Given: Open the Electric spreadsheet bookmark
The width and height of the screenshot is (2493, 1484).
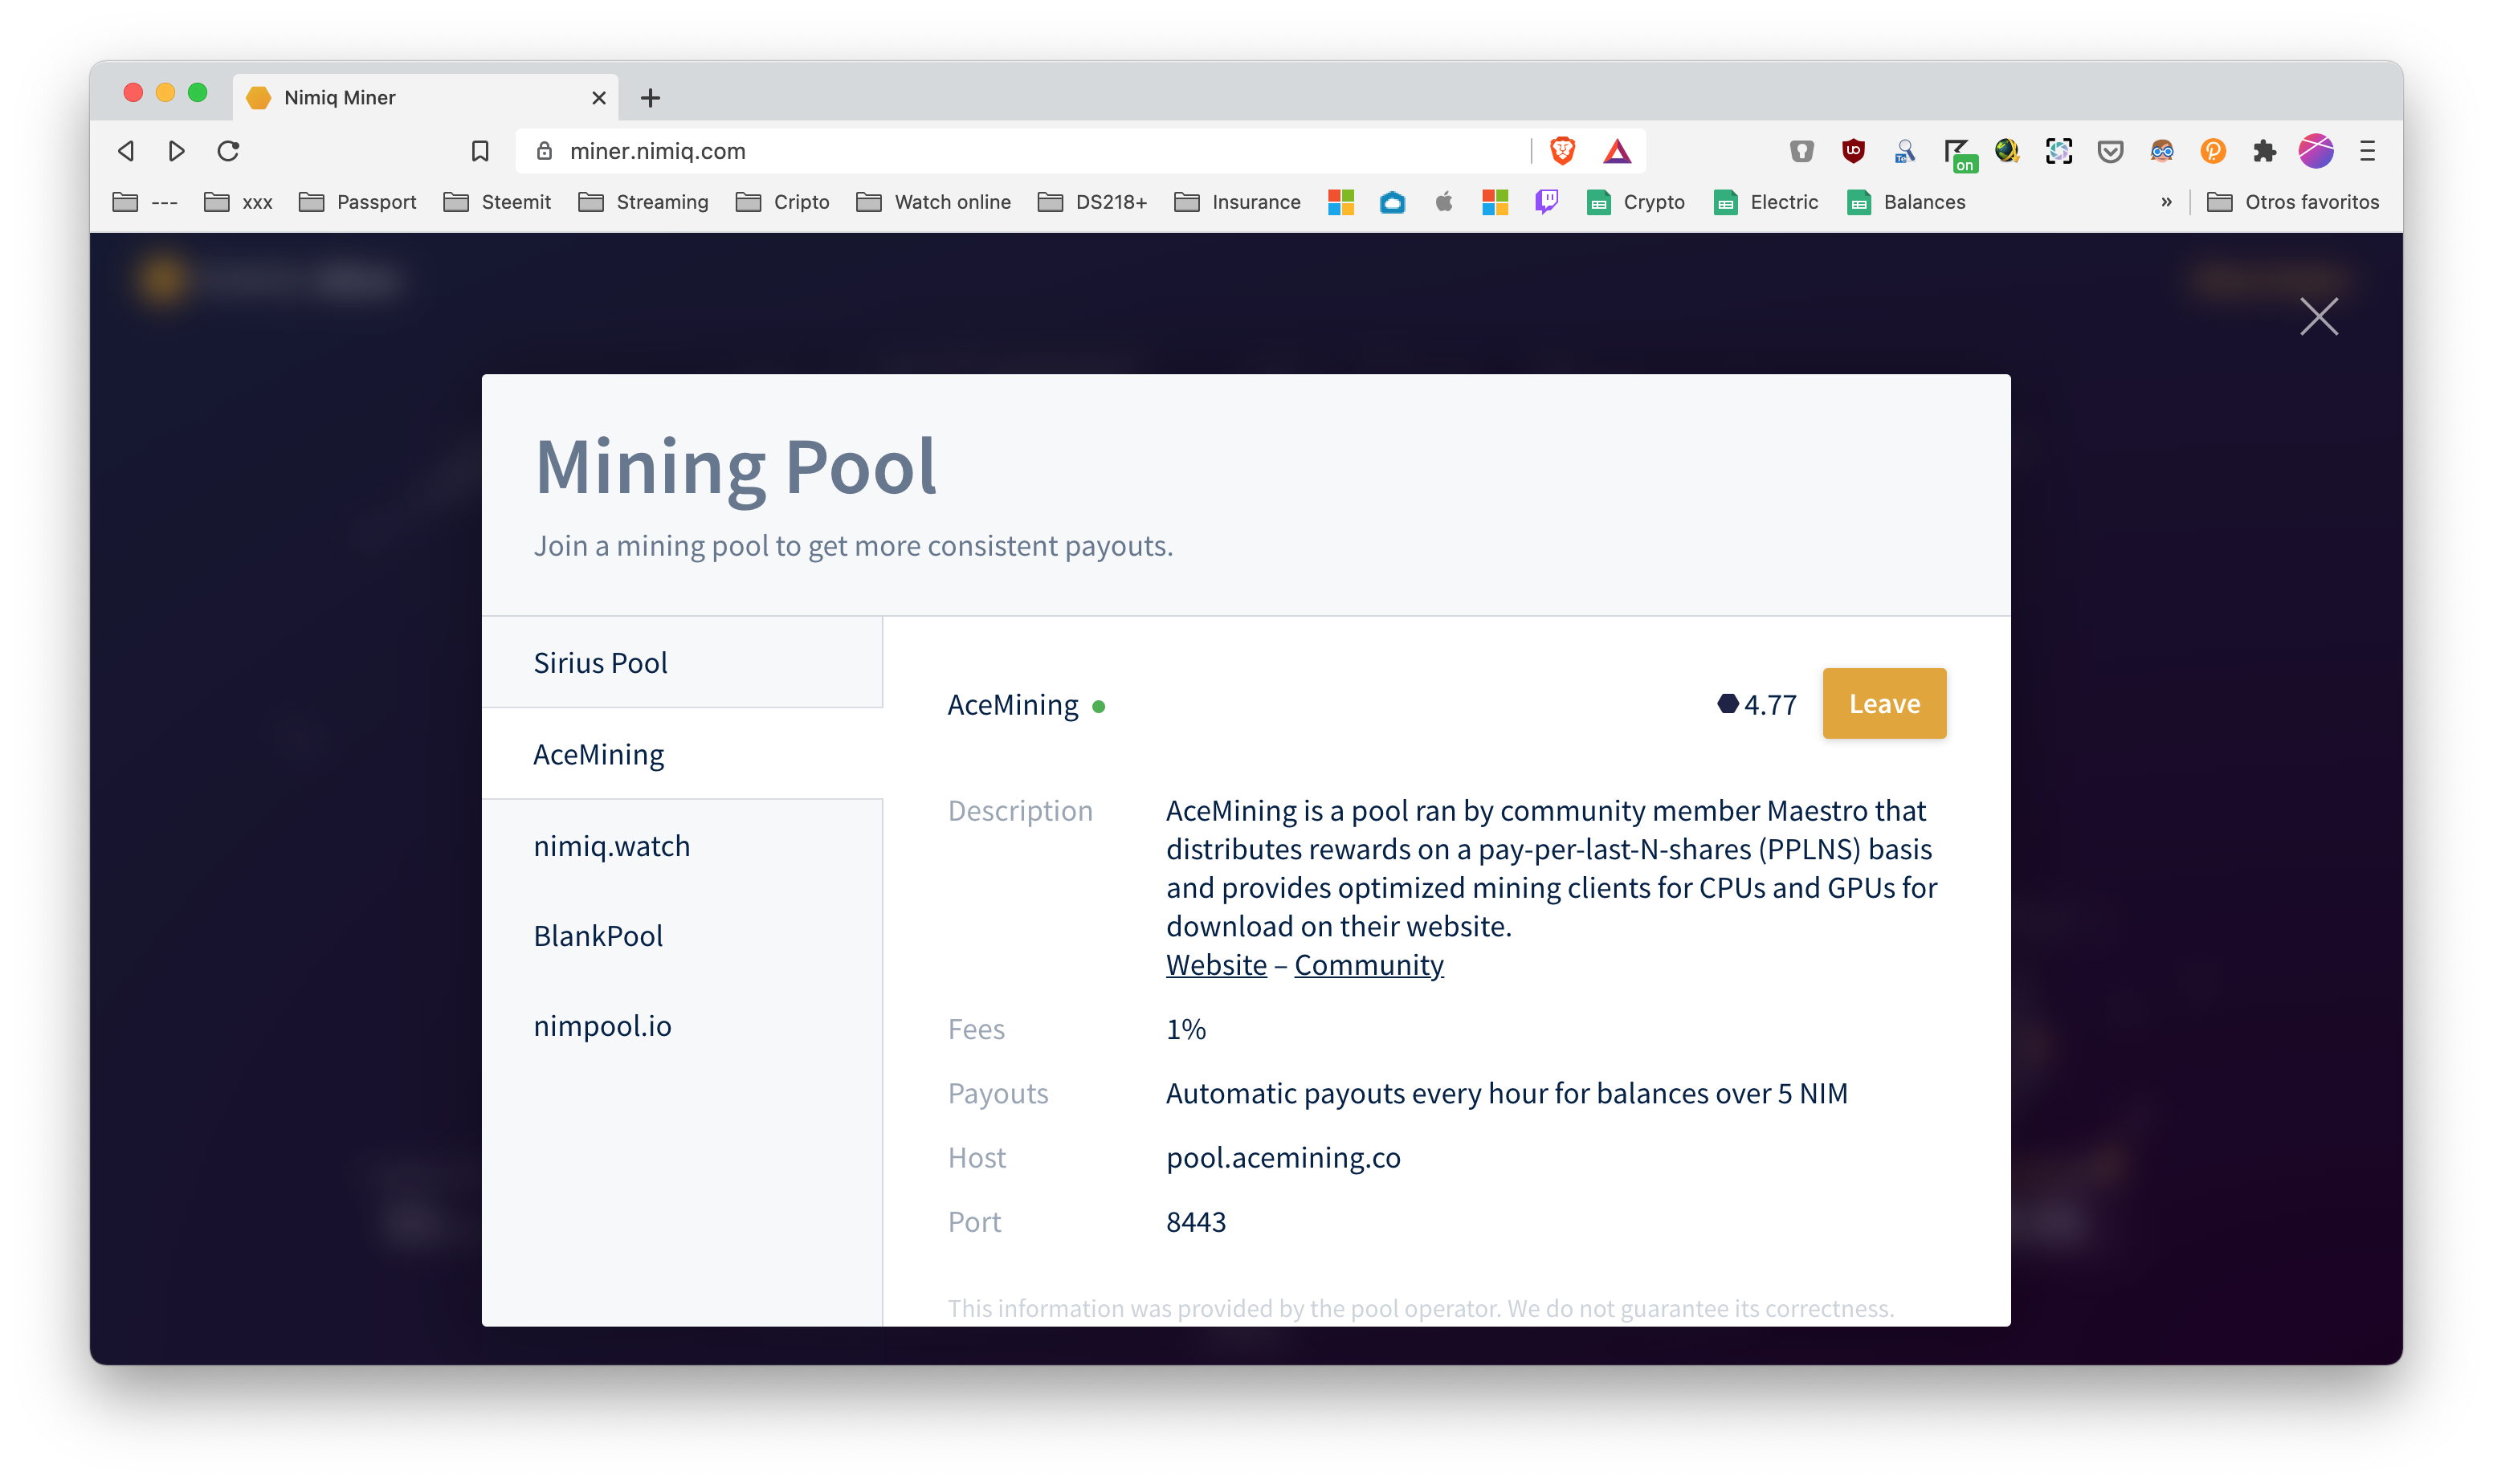Looking at the screenshot, I should pyautogui.click(x=1766, y=202).
